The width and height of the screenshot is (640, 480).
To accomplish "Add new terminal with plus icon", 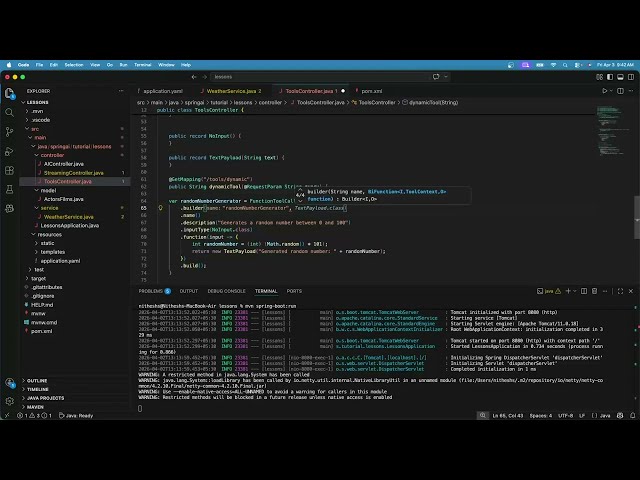I will click(x=568, y=291).
